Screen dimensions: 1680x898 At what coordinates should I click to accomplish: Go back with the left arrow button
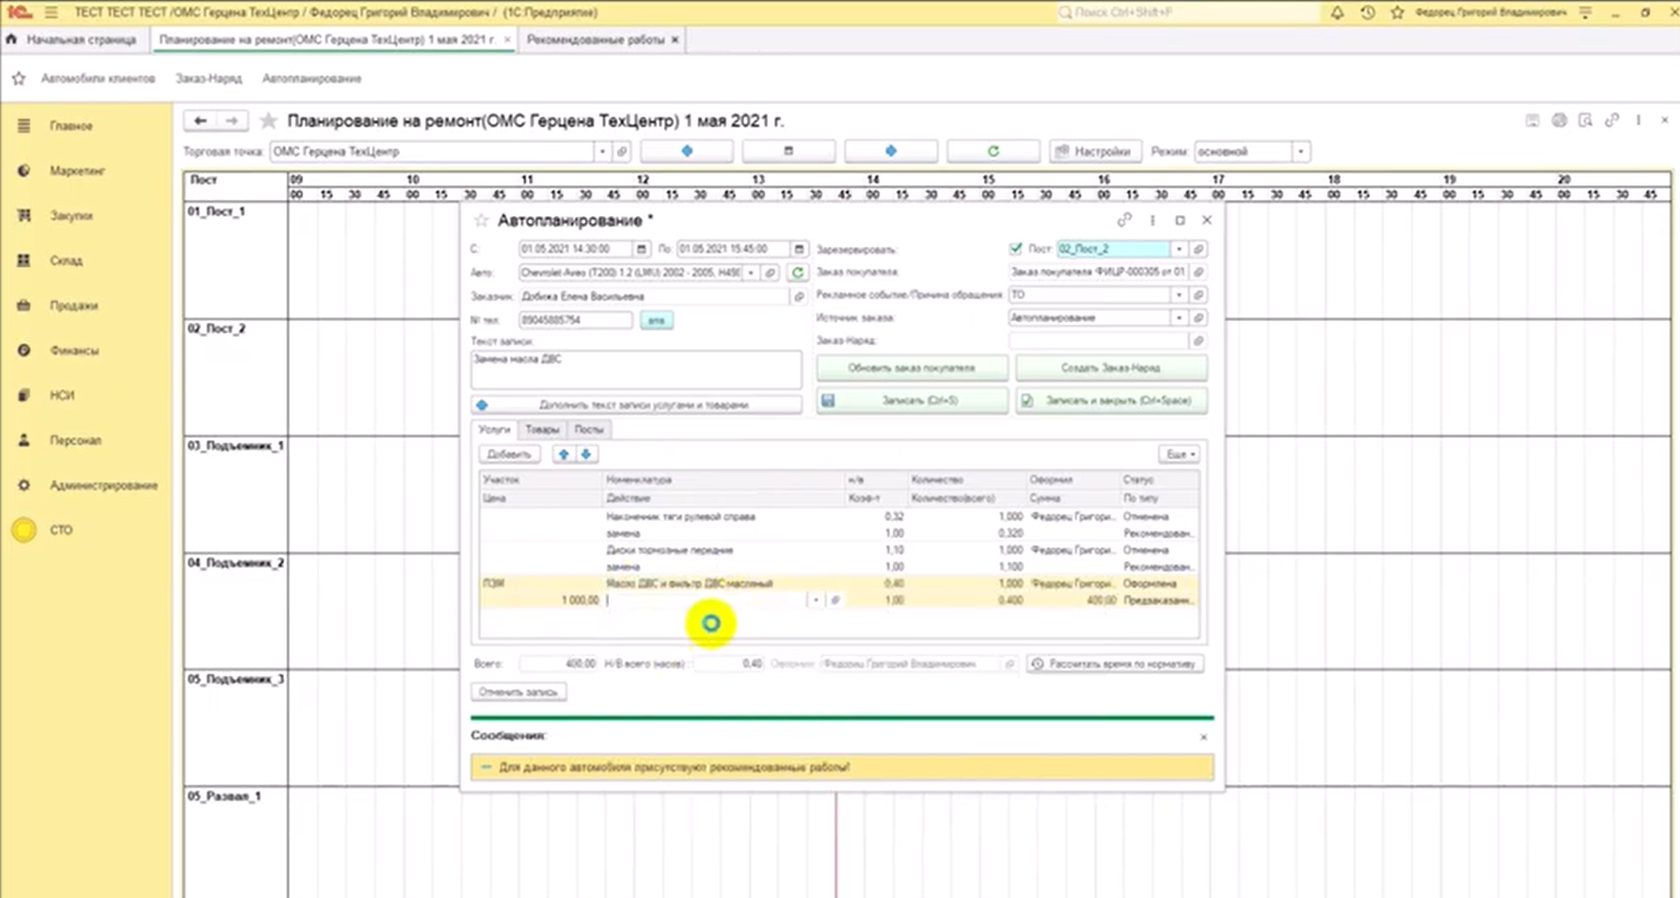tap(200, 121)
